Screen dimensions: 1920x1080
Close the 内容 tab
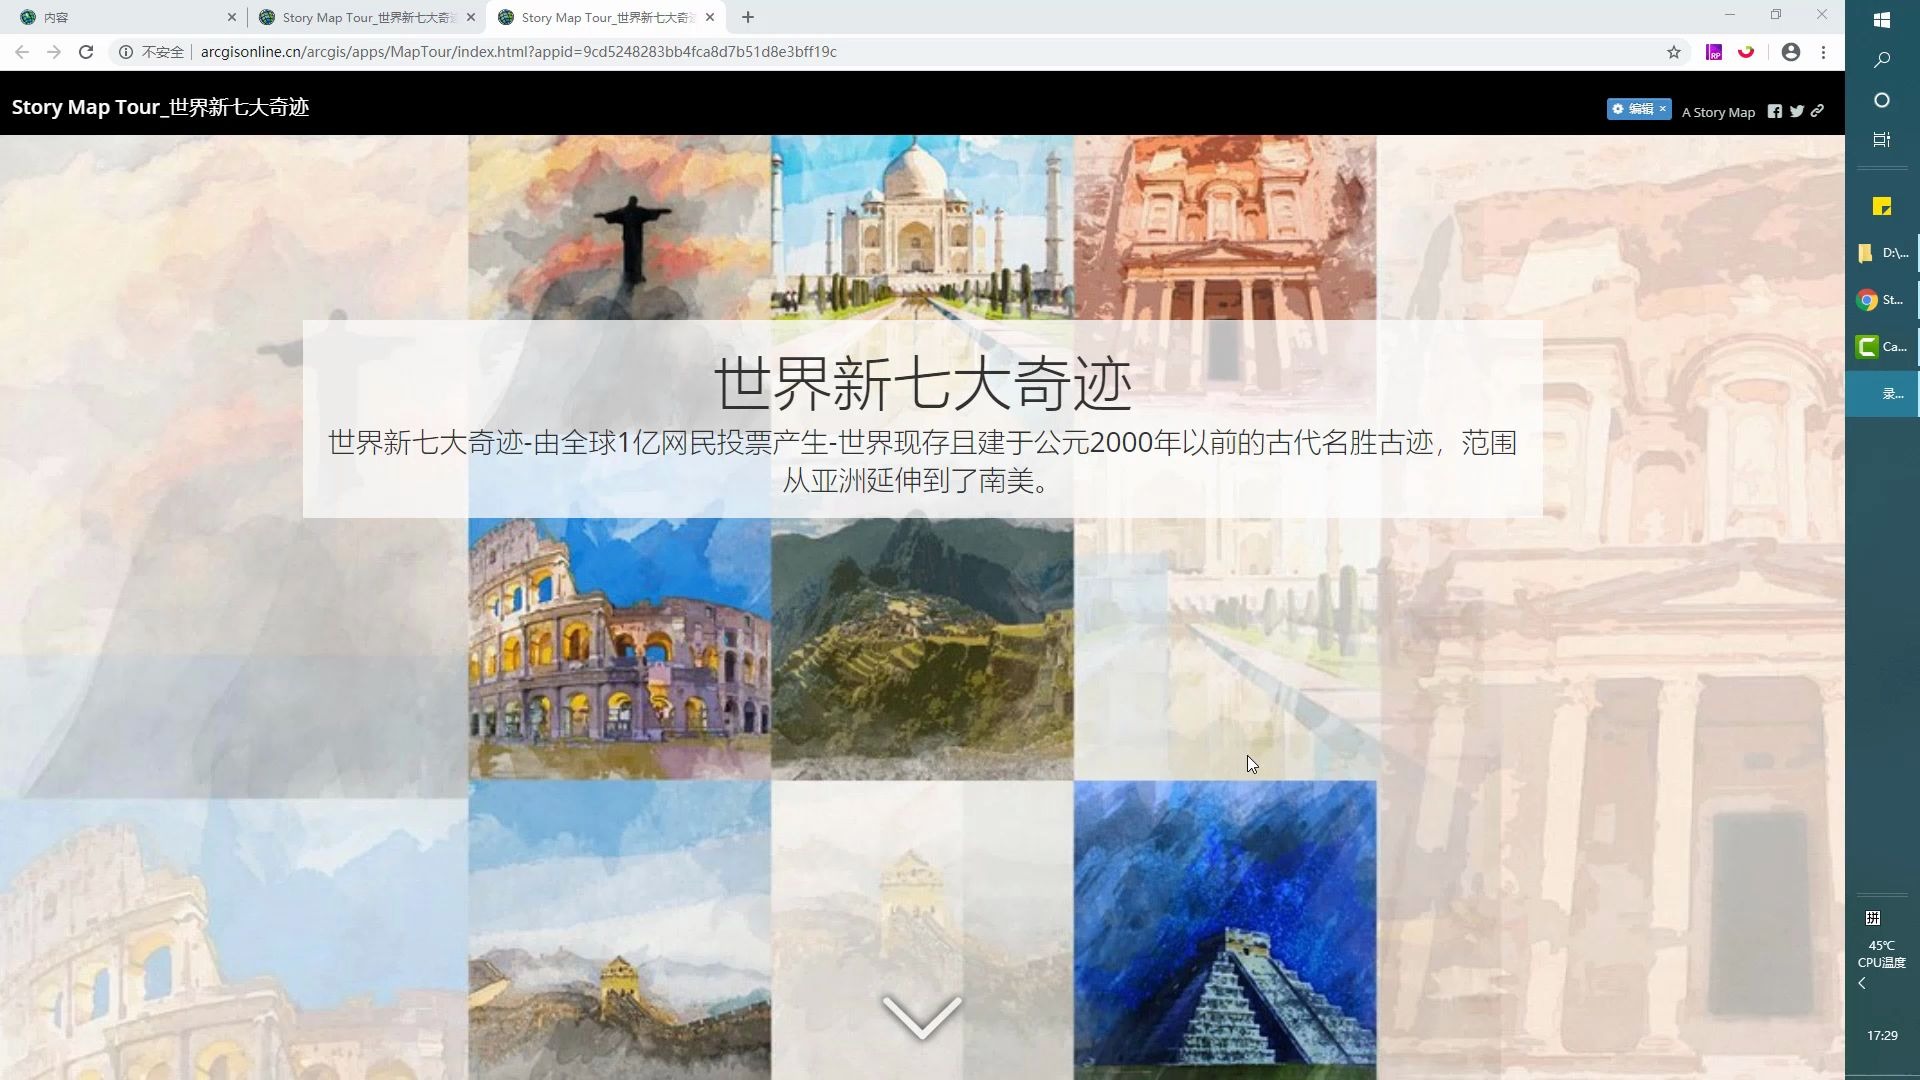coord(232,17)
